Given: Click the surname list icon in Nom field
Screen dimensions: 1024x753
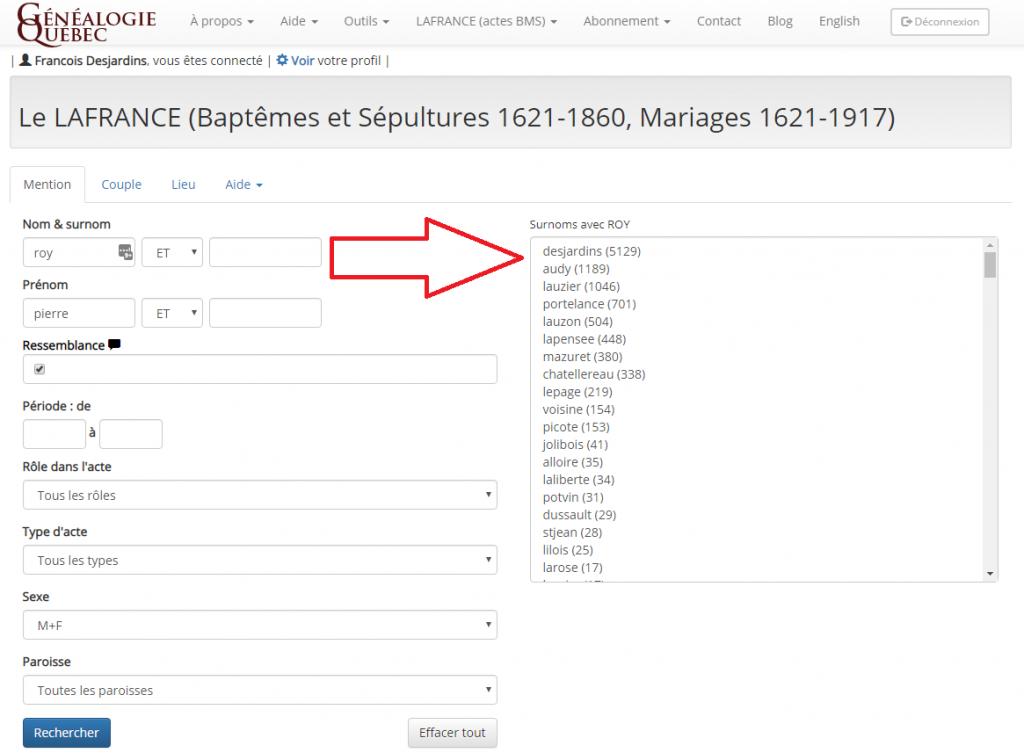Looking at the screenshot, I should click(125, 251).
